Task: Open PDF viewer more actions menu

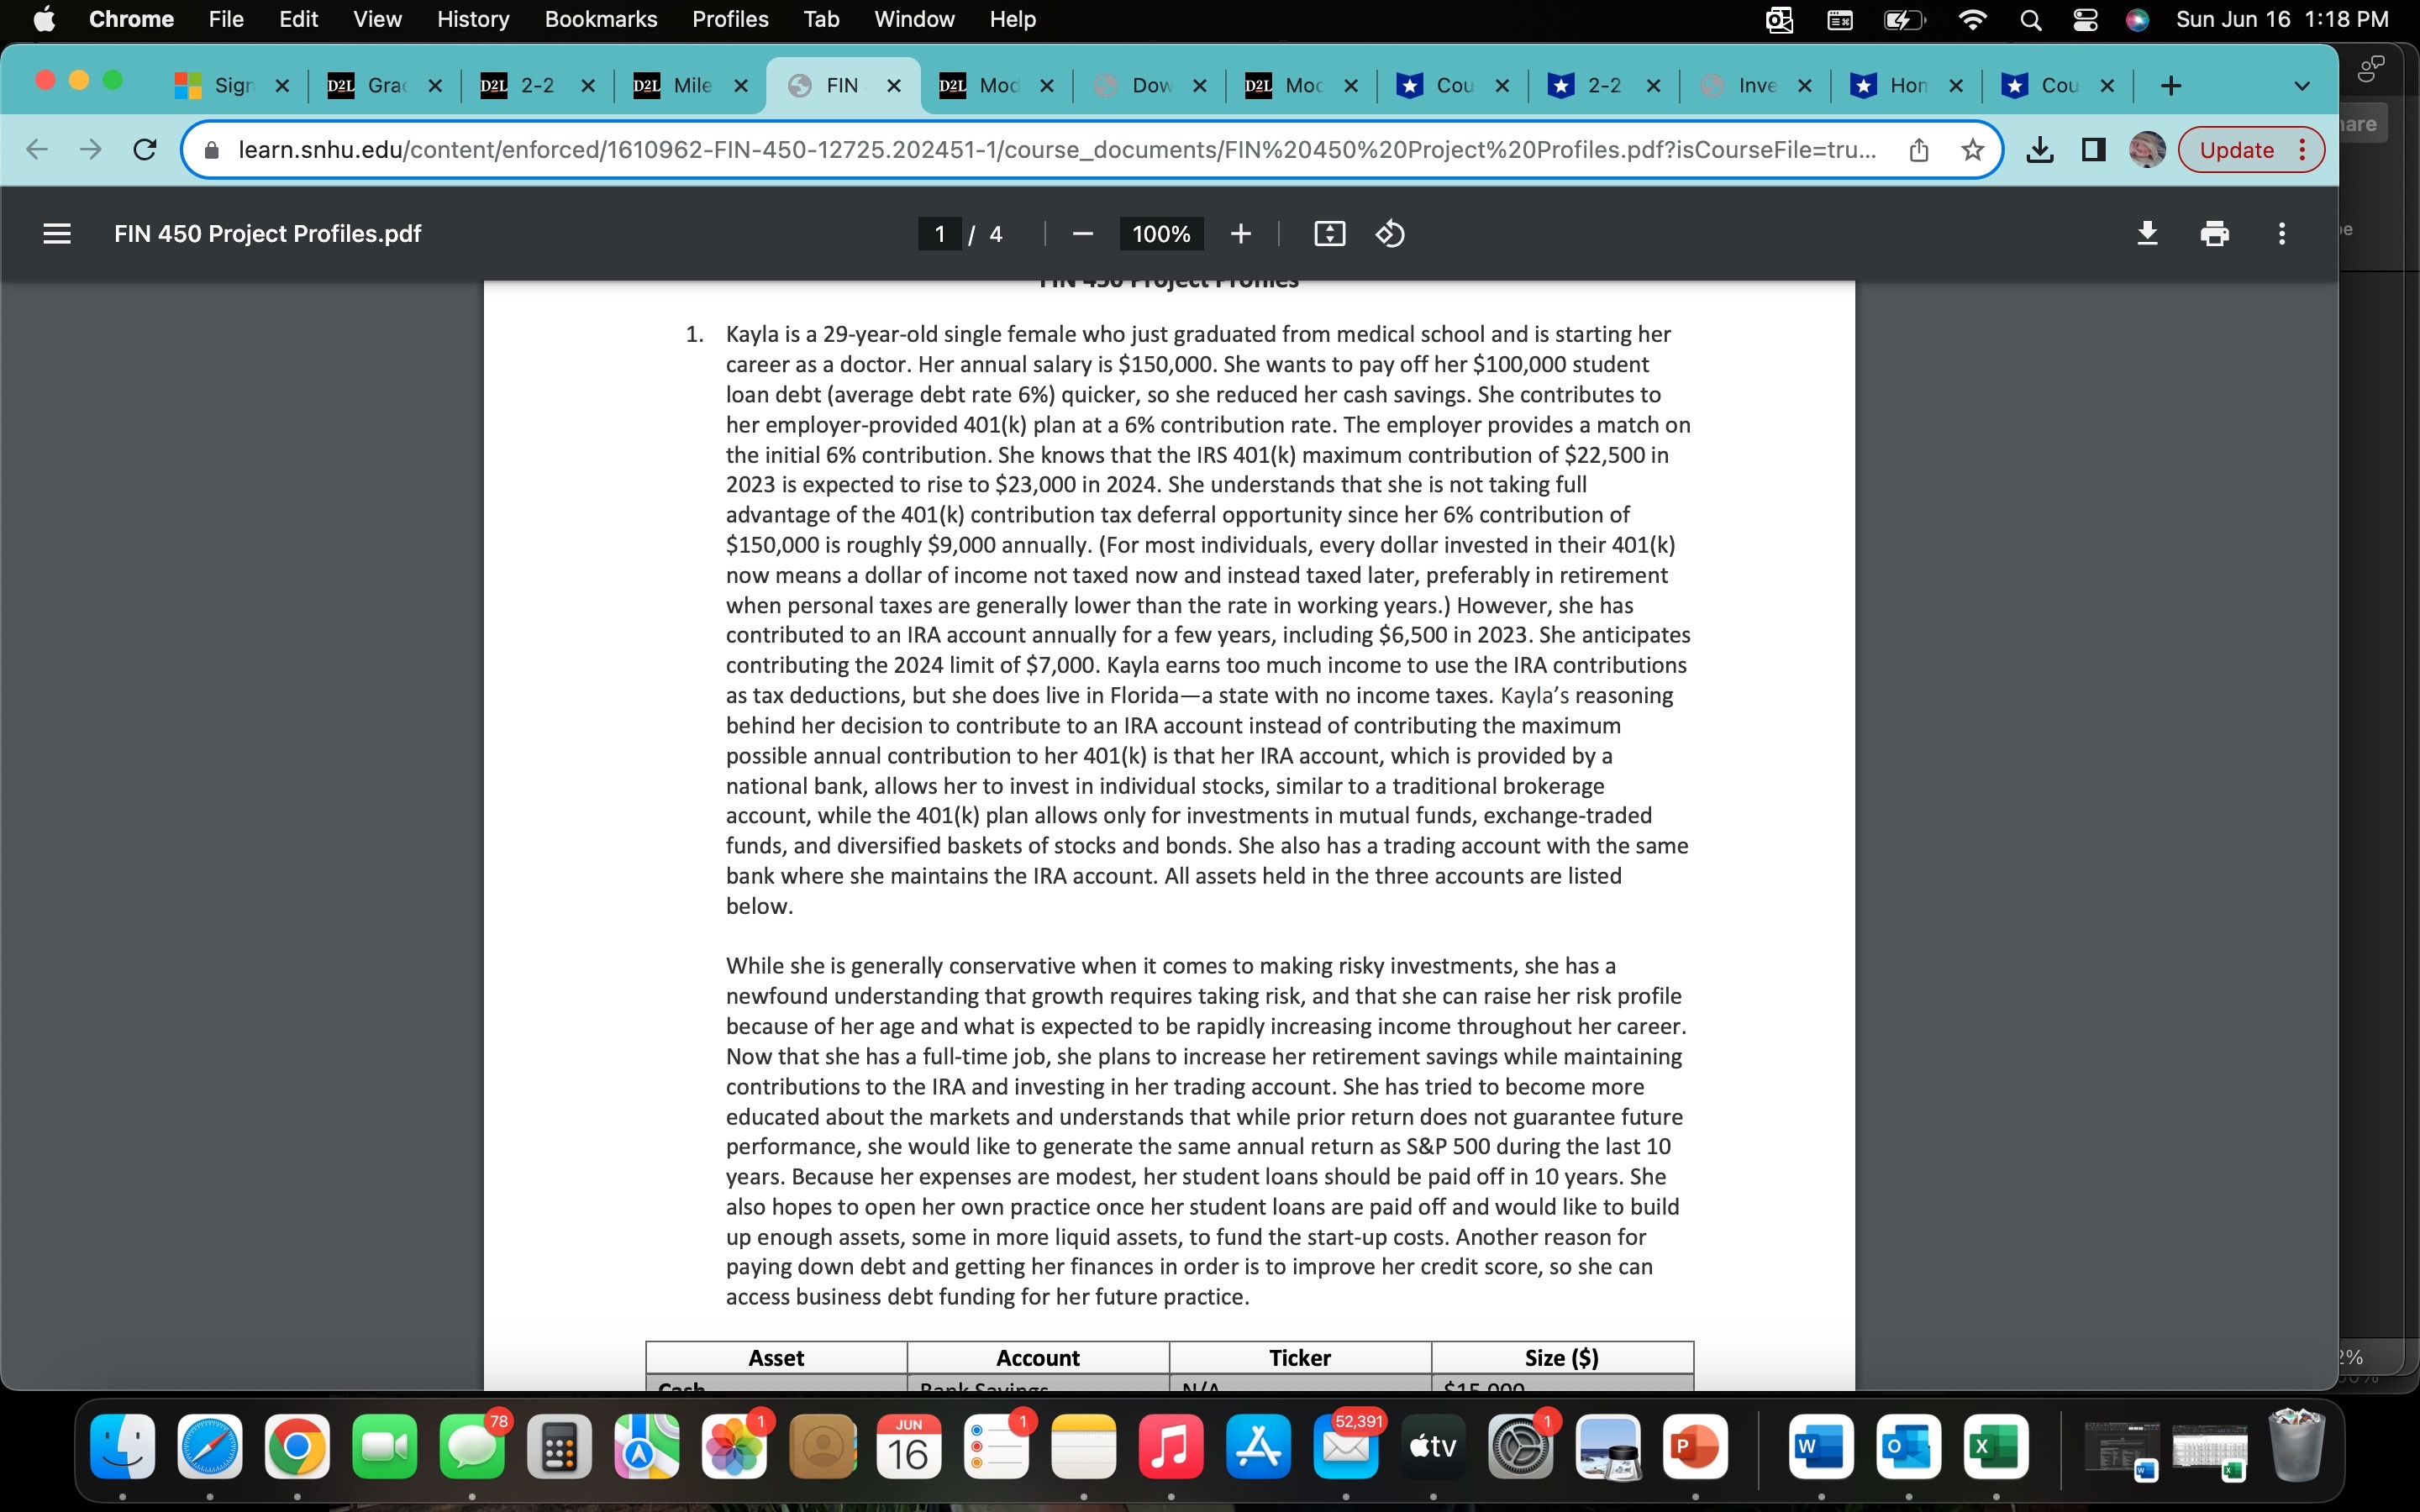Action: point(2281,233)
